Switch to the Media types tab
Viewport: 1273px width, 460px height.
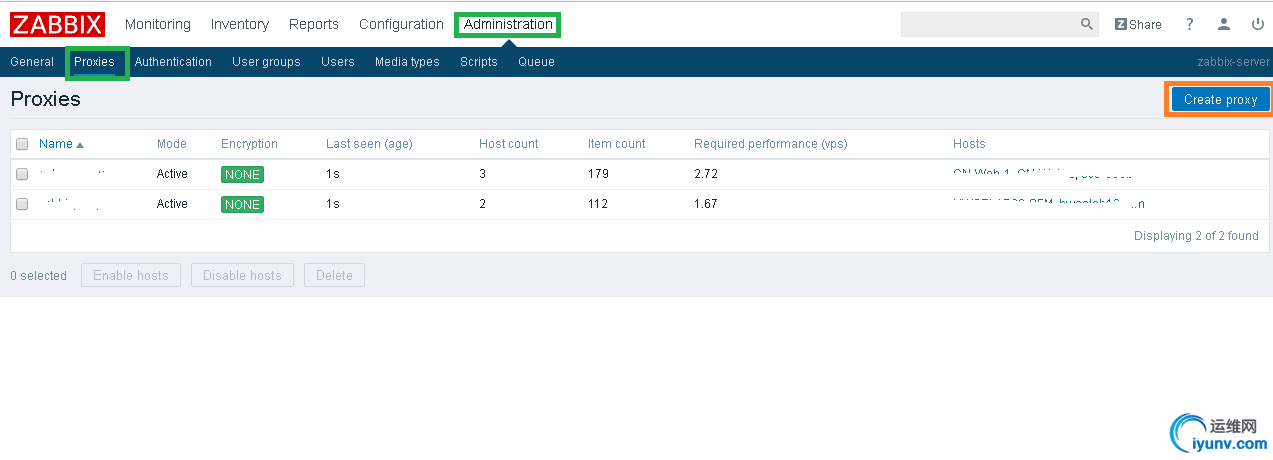tap(407, 62)
